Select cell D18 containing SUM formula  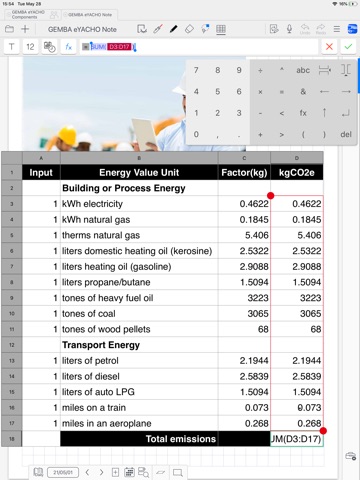pos(297,439)
